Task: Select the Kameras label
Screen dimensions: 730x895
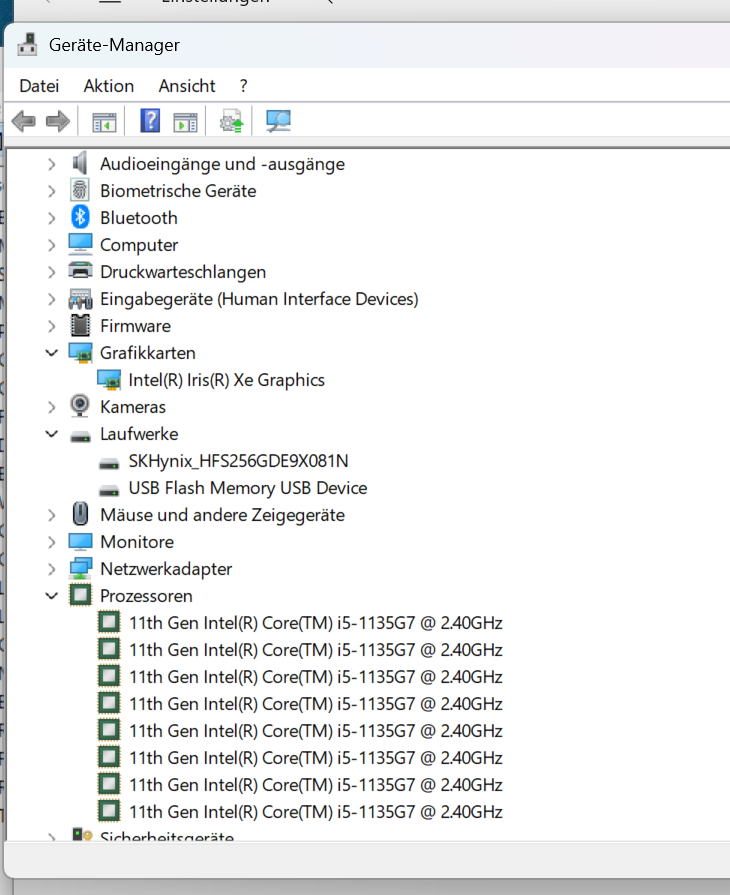Action: point(132,407)
